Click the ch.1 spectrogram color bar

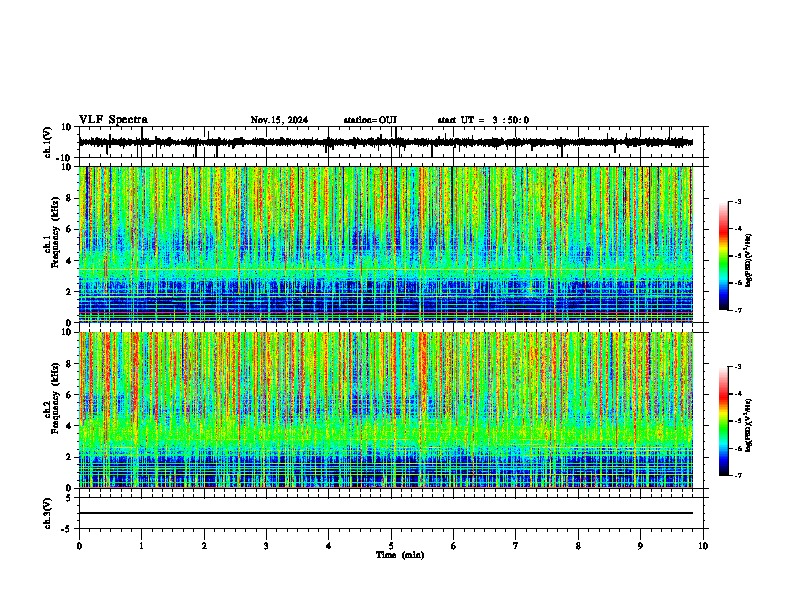724,256
